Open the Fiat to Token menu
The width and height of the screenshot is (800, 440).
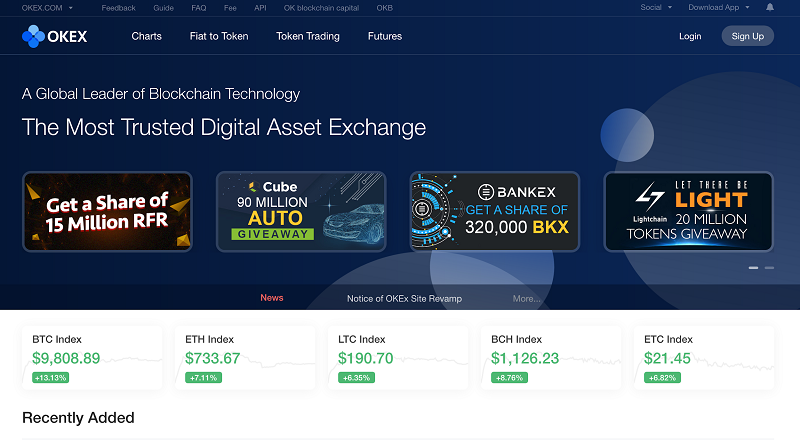pyautogui.click(x=219, y=36)
